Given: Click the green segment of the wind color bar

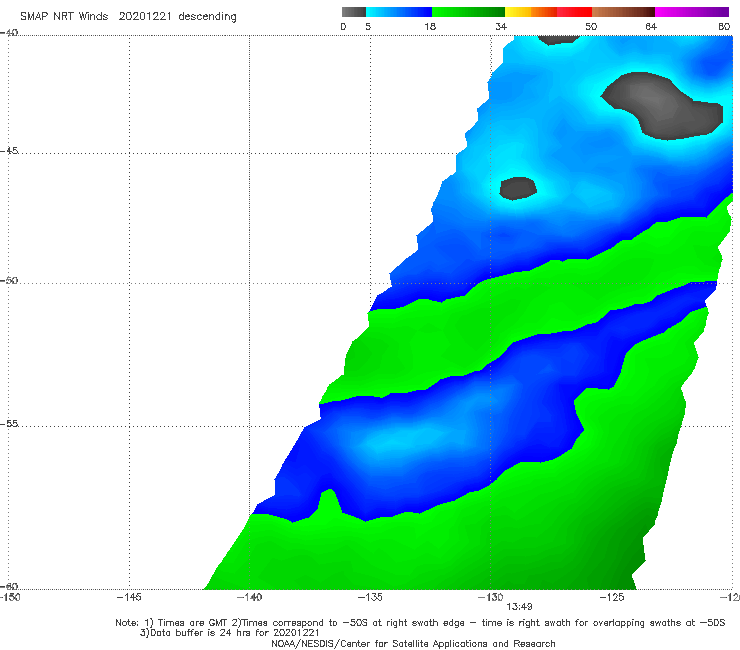Looking at the screenshot, I should pos(468,12).
